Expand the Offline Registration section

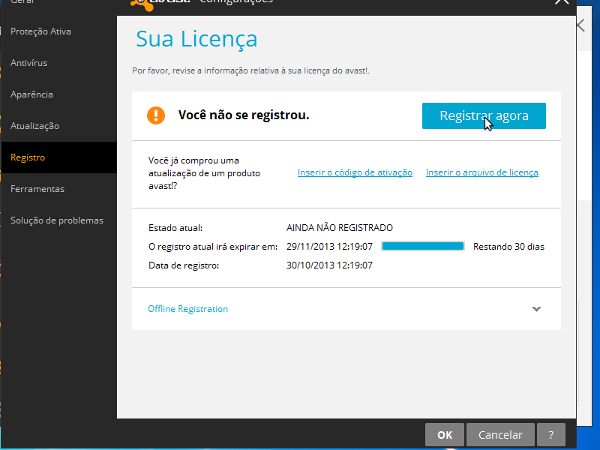[x=346, y=309]
